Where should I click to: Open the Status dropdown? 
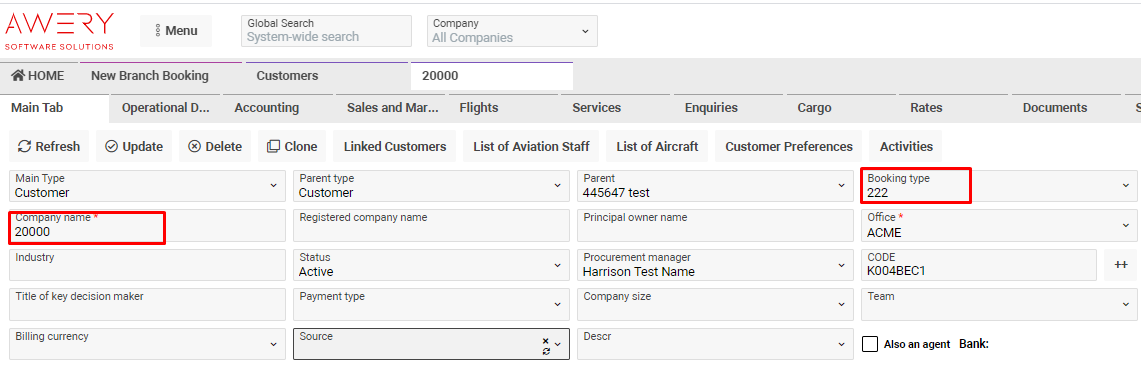coord(432,265)
